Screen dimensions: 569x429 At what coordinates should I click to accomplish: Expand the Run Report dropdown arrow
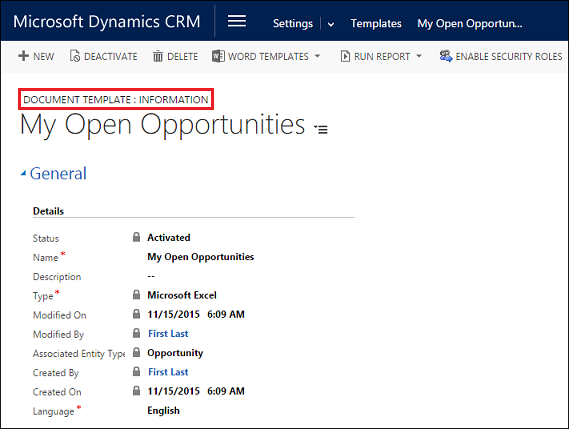pos(419,56)
